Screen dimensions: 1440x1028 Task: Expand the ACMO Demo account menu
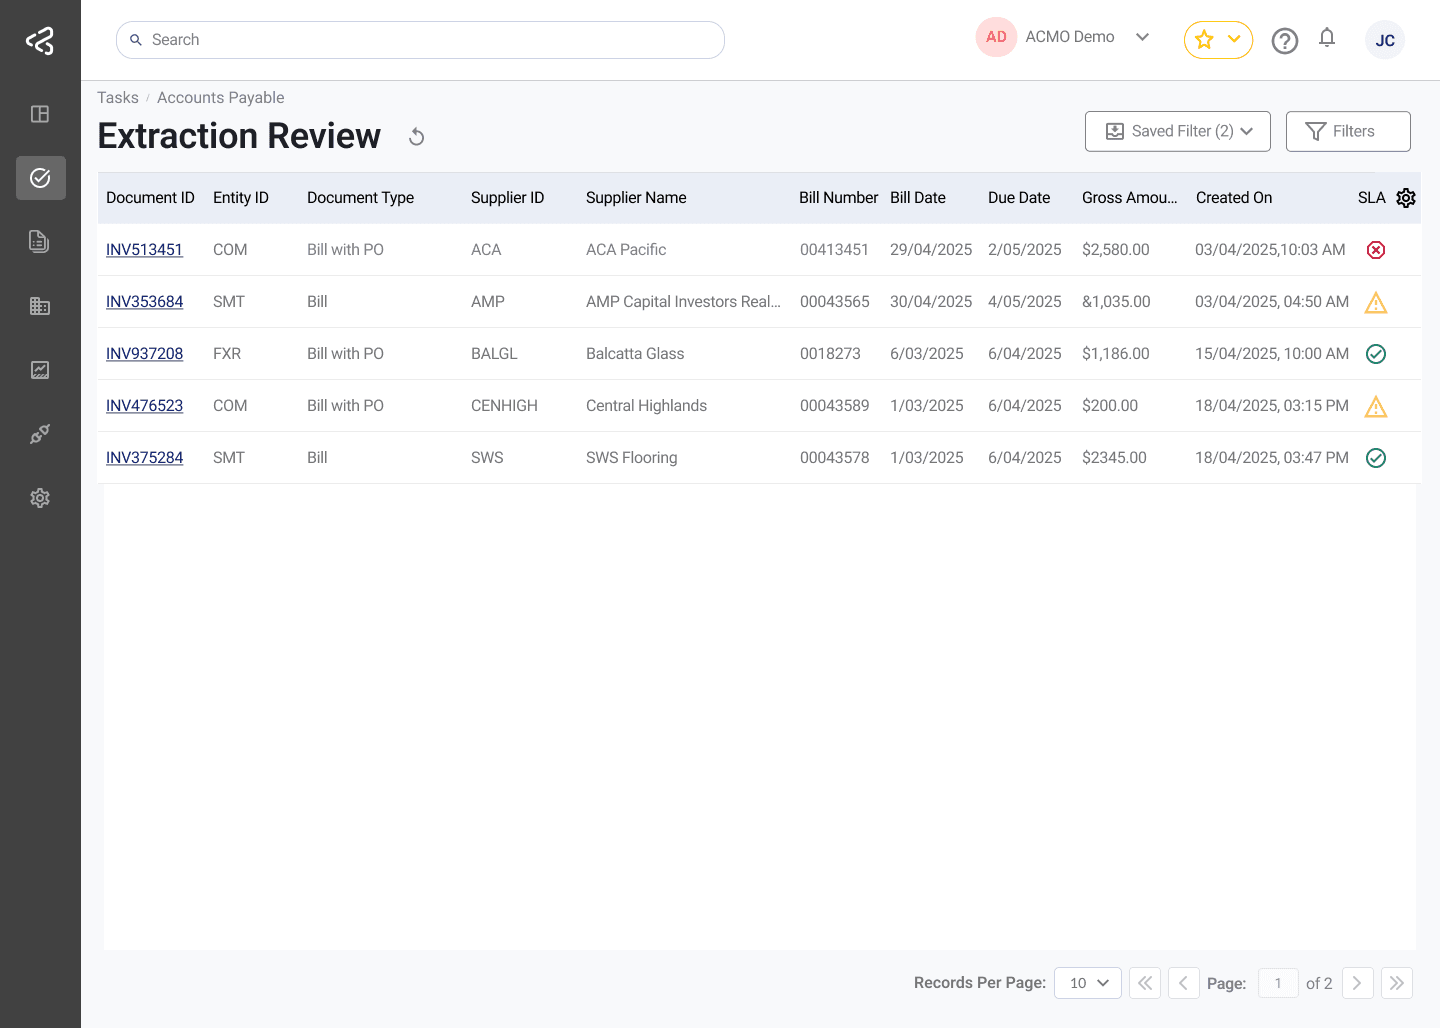(1143, 37)
